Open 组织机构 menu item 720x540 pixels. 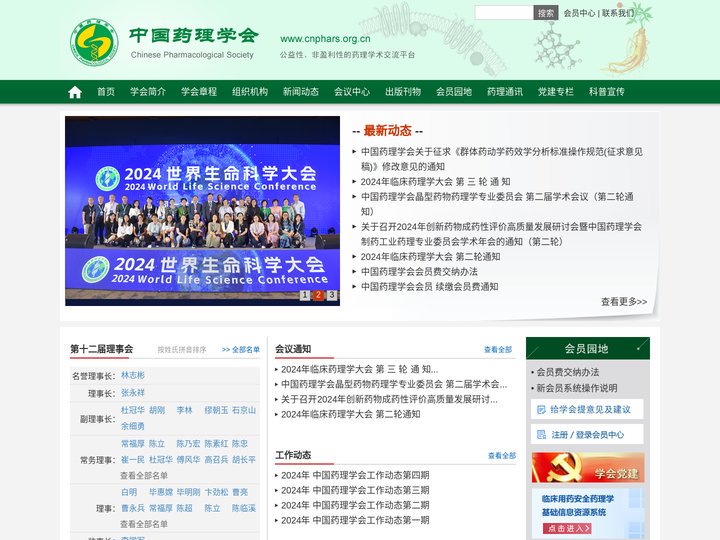pos(250,91)
